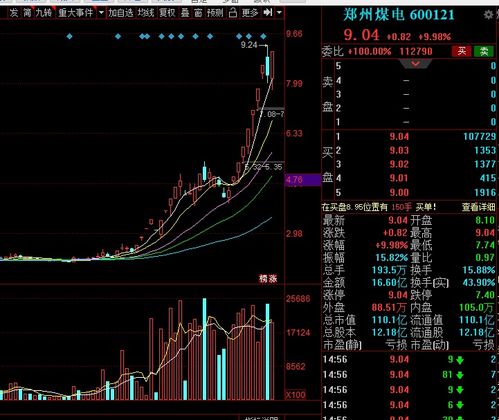This screenshot has width=499, height=420.
Task: Click buy level 2 price 9.03
Action: pos(399,150)
